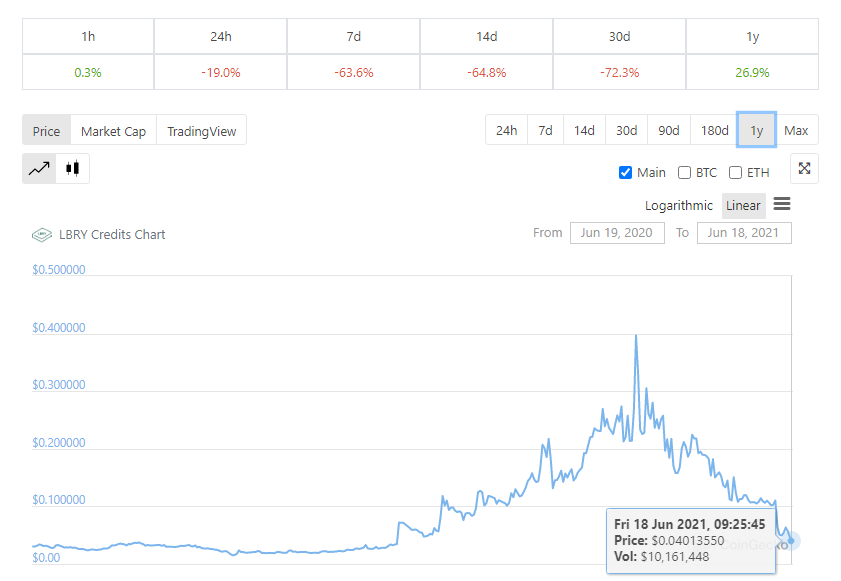The height and width of the screenshot is (581, 841).
Task: Click the $0.100000 axis label
Action: [x=58, y=500]
